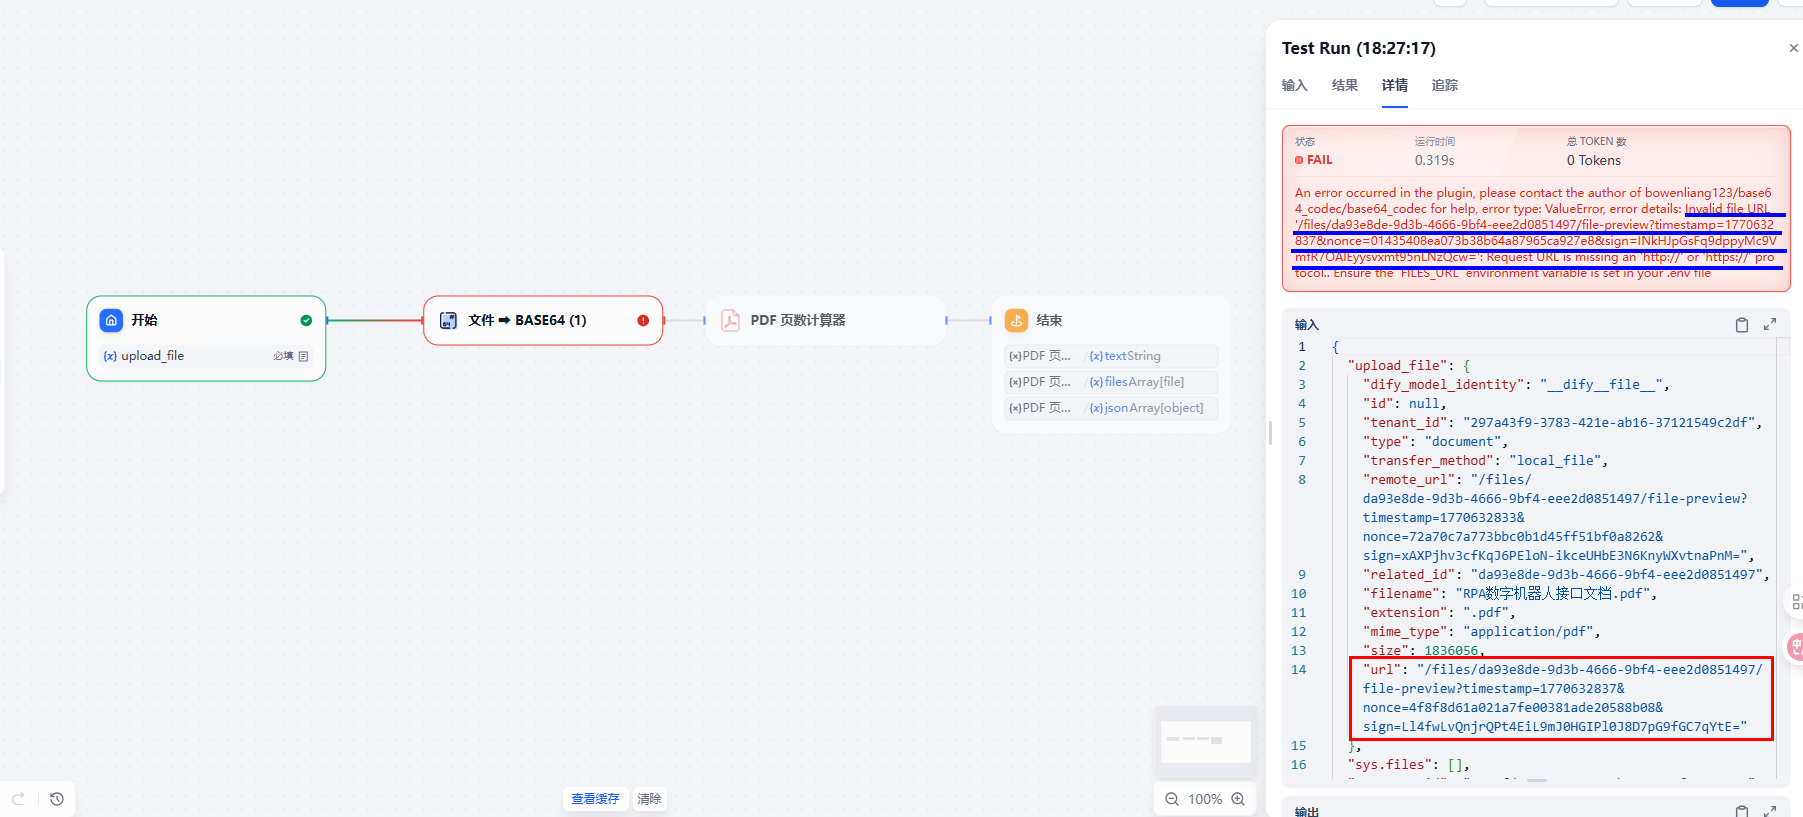Viewport: 1803px width, 817px height.
Task: Select the PDF 页数计算器 node
Action: coord(826,321)
